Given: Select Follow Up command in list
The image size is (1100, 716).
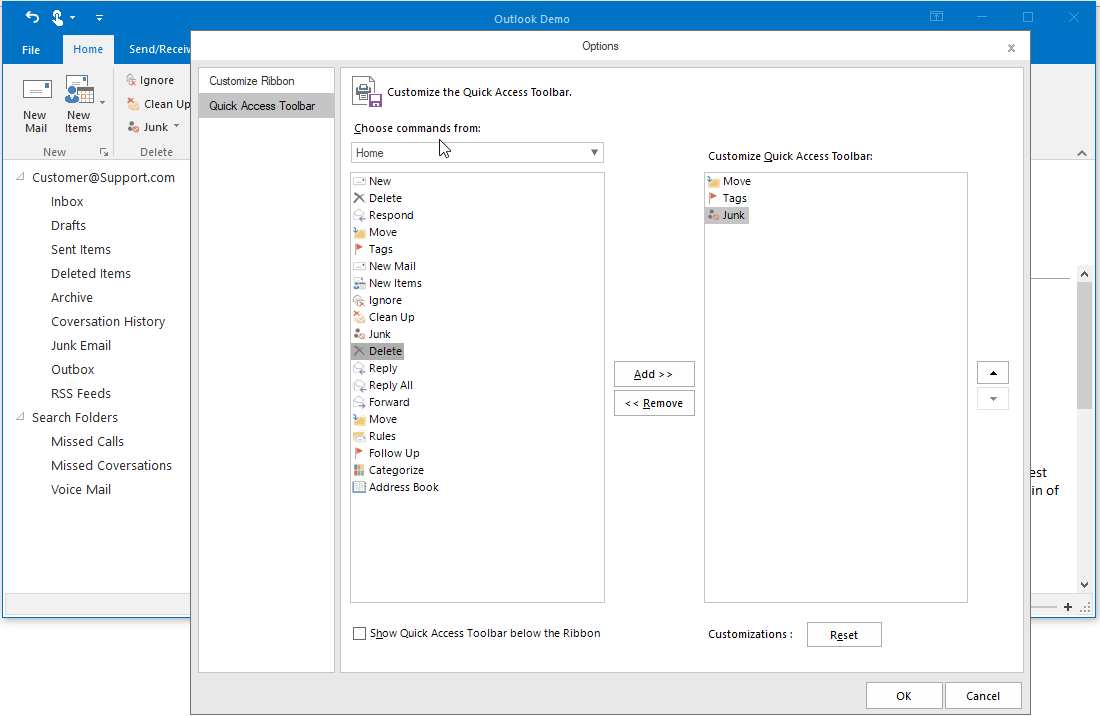Looking at the screenshot, I should [x=393, y=453].
